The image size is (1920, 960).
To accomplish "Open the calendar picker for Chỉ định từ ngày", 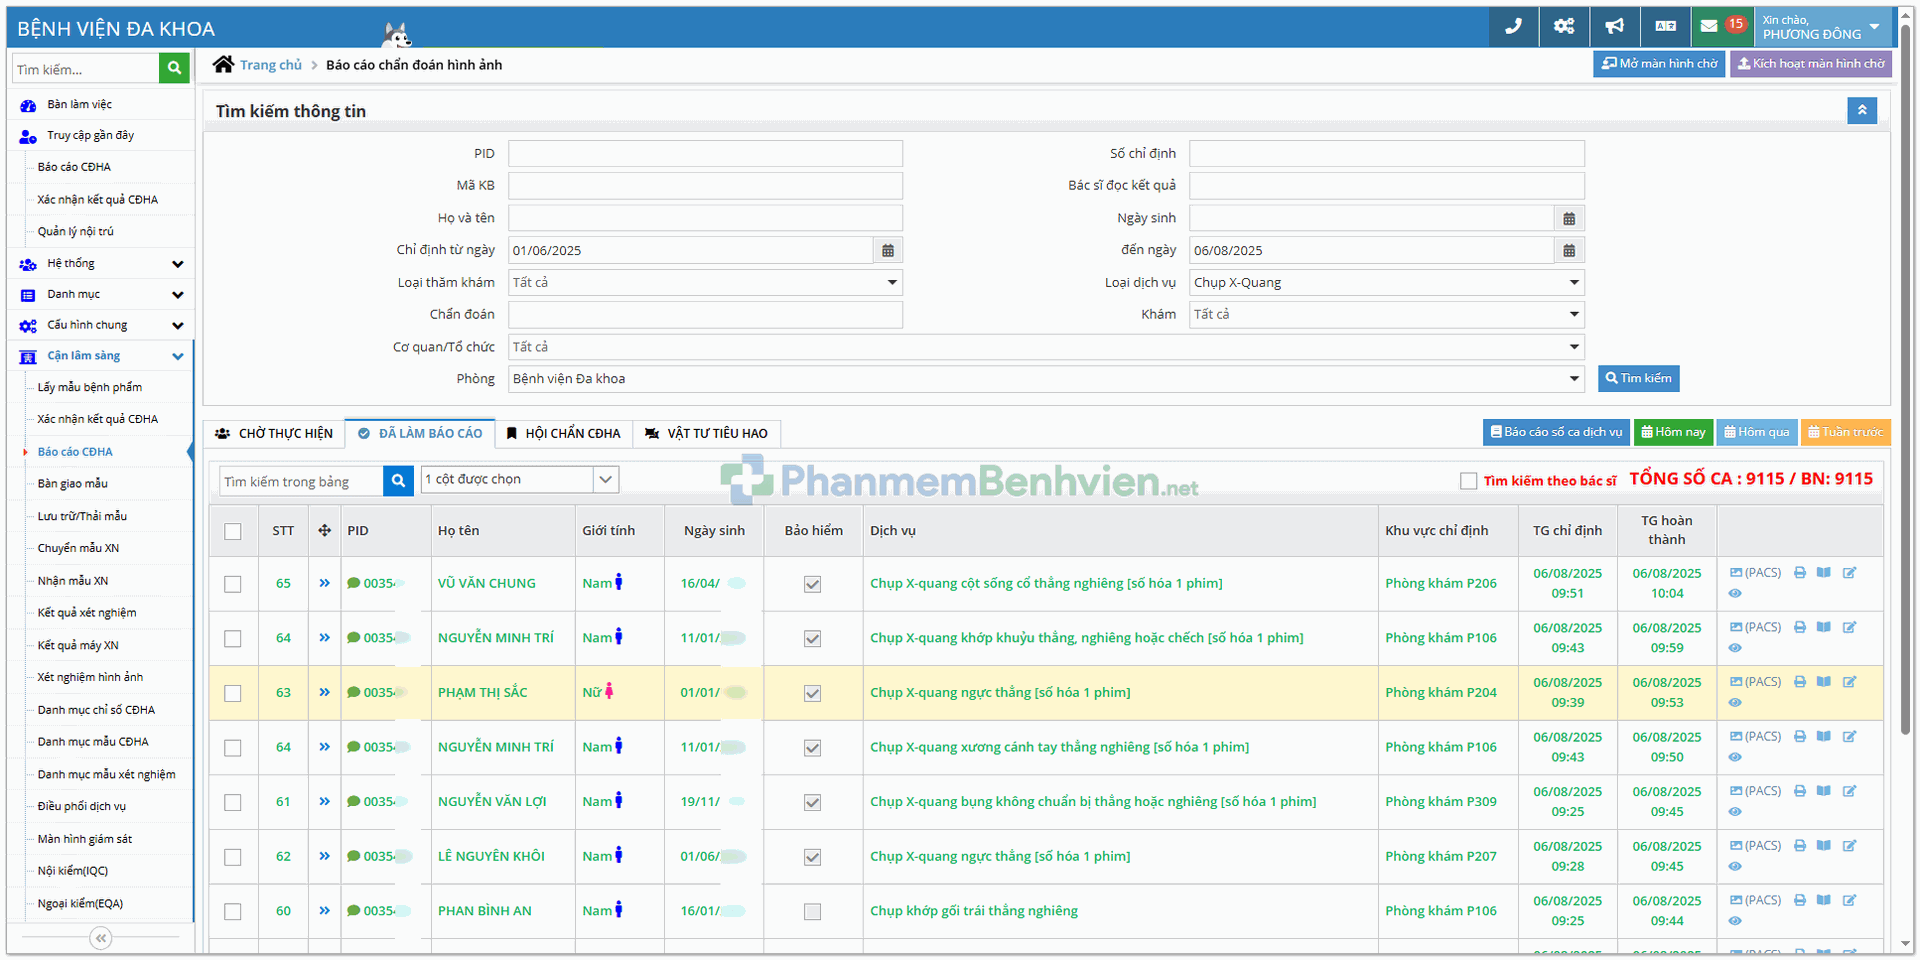I will (888, 250).
